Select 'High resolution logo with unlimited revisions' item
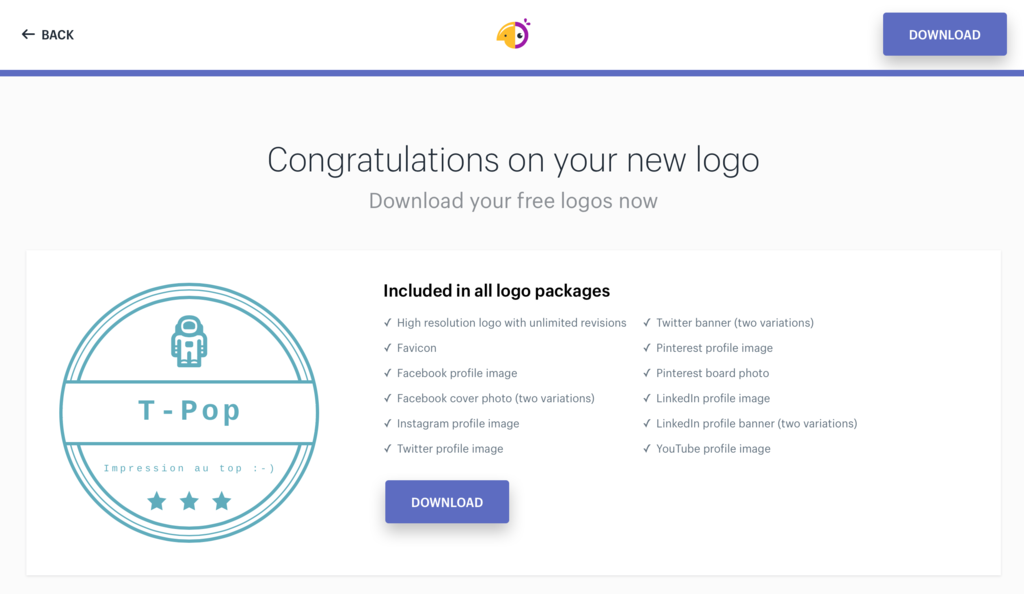 (x=511, y=323)
